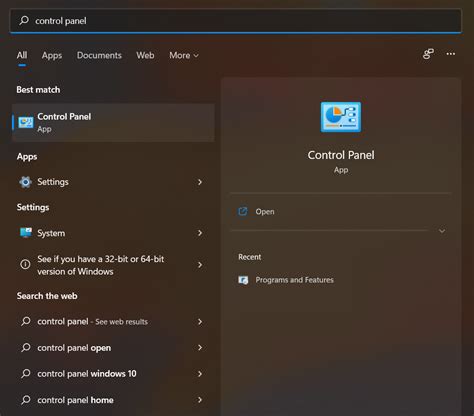Expand the Settings app result arrow
The image size is (474, 416).
pos(200,182)
